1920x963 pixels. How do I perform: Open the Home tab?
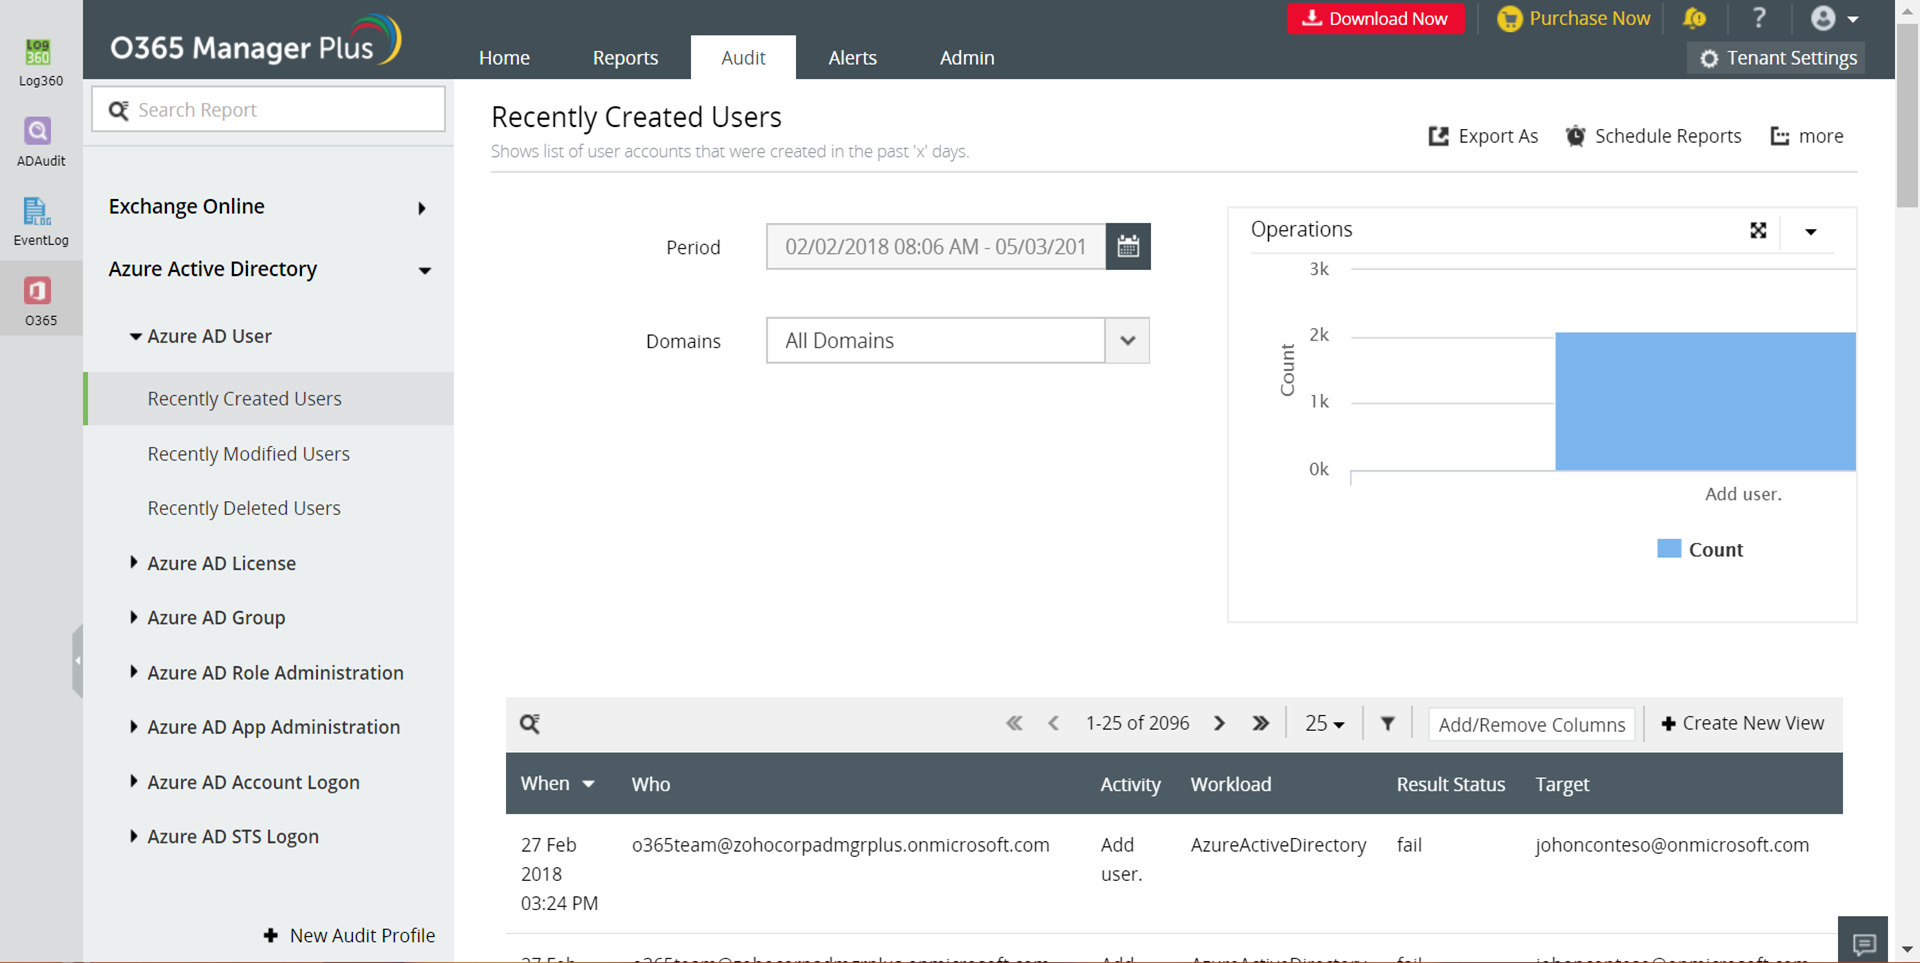pos(504,58)
